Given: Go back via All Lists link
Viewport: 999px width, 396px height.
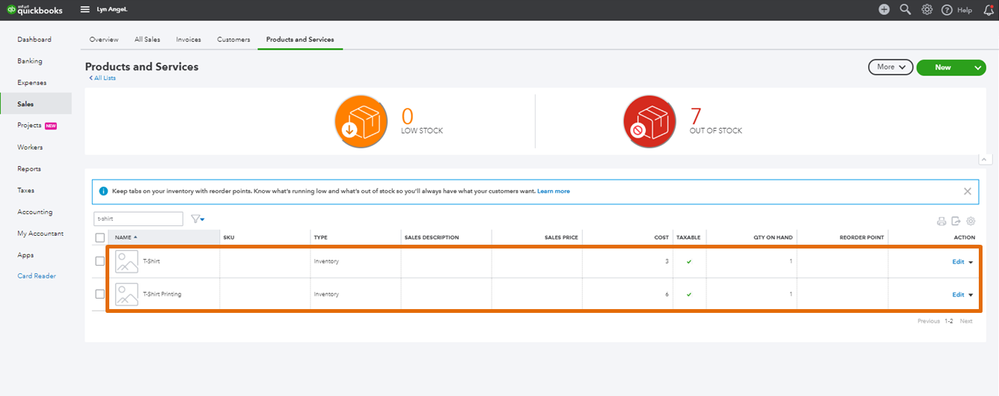Looking at the screenshot, I should pos(103,78).
